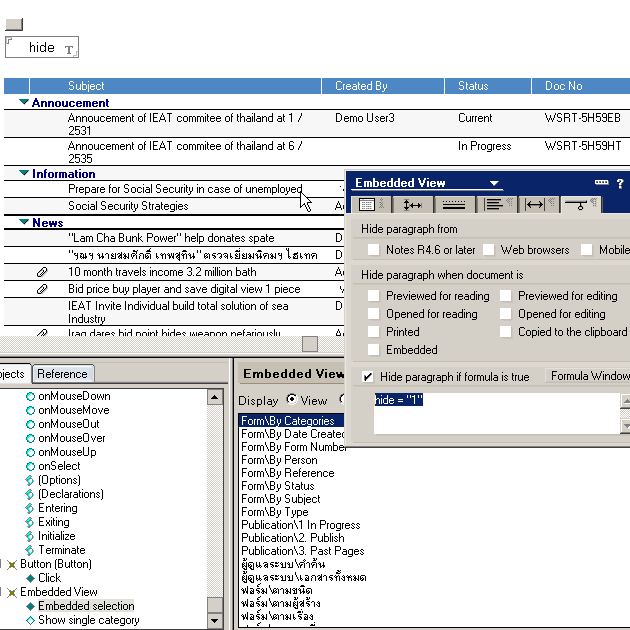Select the (Declarations) script item
Screen dimensions: 630x630
tap(71, 494)
